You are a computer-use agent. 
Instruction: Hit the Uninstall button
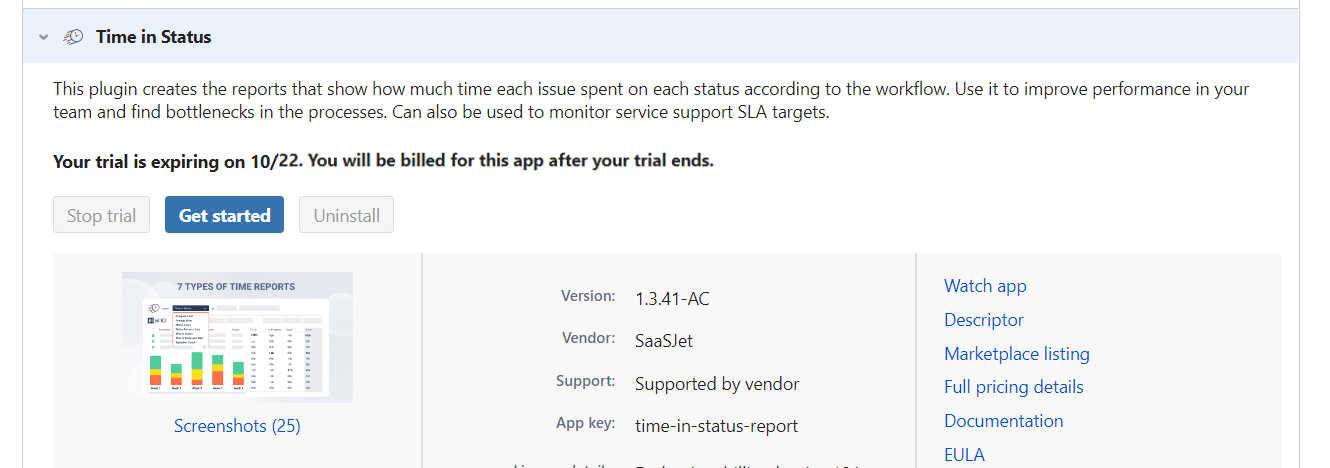coord(347,215)
